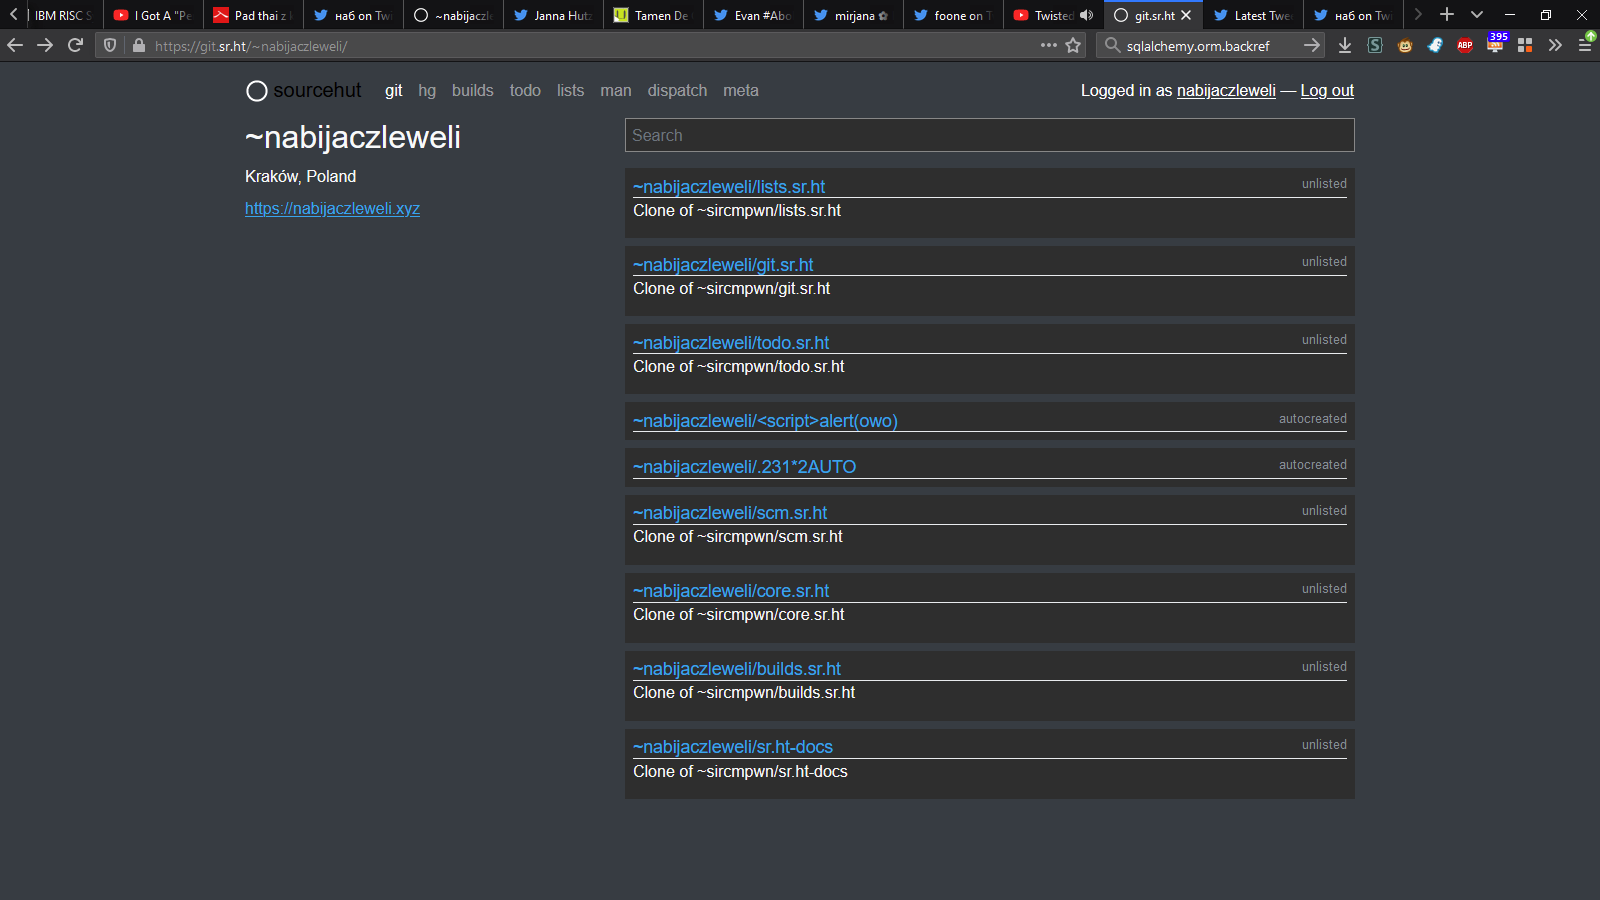Go to the todo navigation item

[x=525, y=90]
